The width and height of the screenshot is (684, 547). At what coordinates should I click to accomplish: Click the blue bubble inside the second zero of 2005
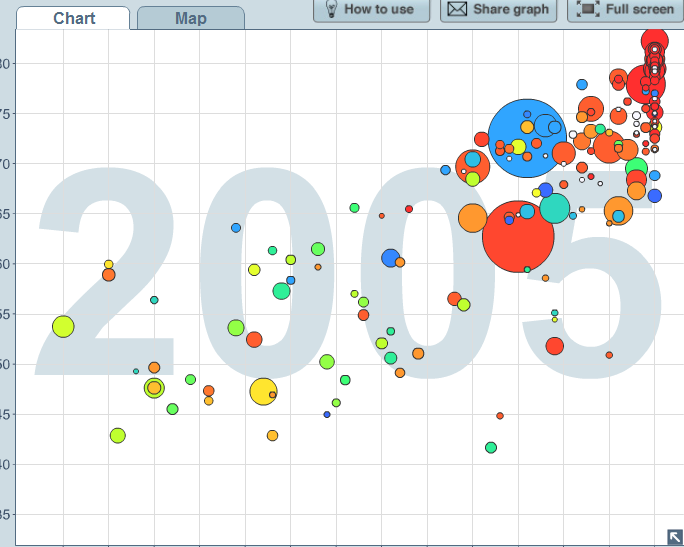[x=390, y=258]
